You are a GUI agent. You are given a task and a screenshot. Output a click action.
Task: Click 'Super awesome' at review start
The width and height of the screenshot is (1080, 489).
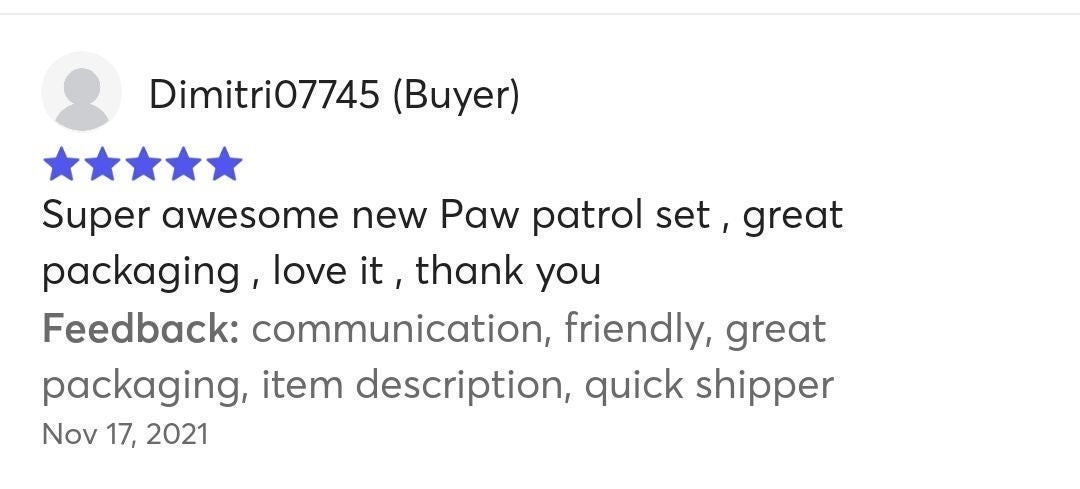tap(190, 216)
